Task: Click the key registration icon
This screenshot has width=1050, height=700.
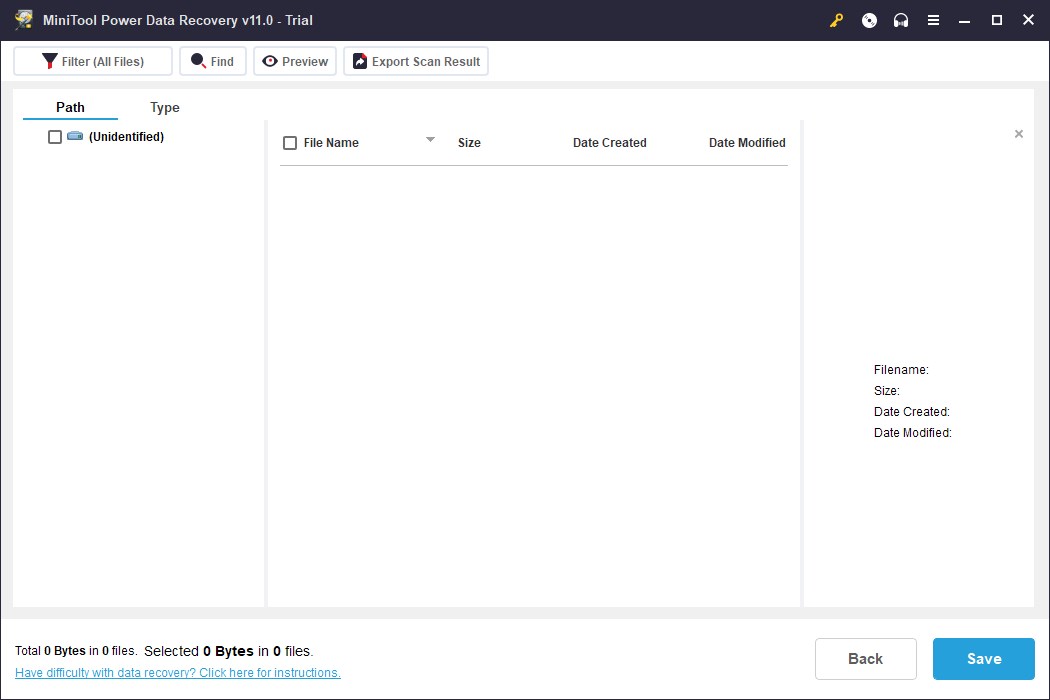Action: coord(836,20)
